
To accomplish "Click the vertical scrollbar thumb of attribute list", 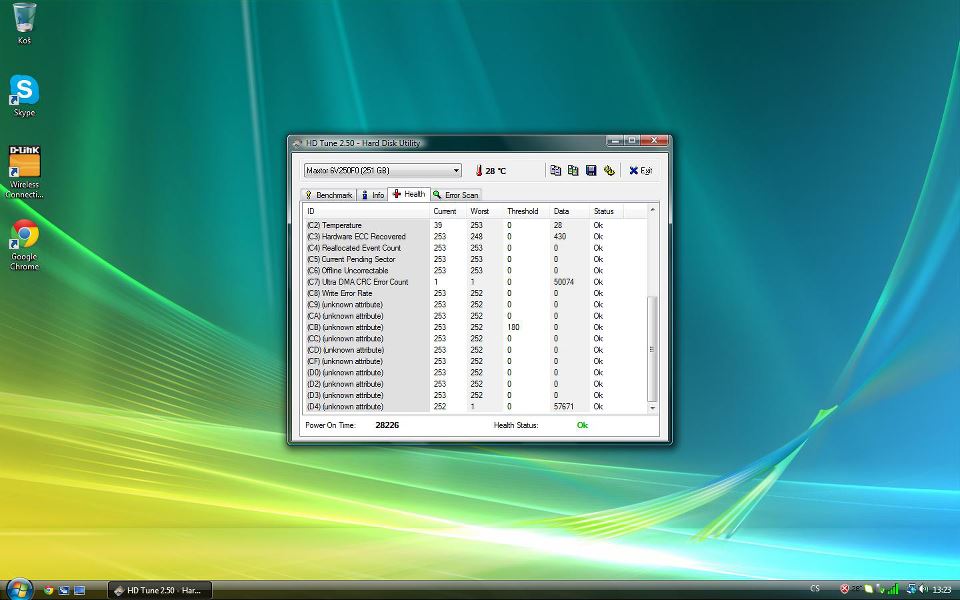I will coord(652,349).
